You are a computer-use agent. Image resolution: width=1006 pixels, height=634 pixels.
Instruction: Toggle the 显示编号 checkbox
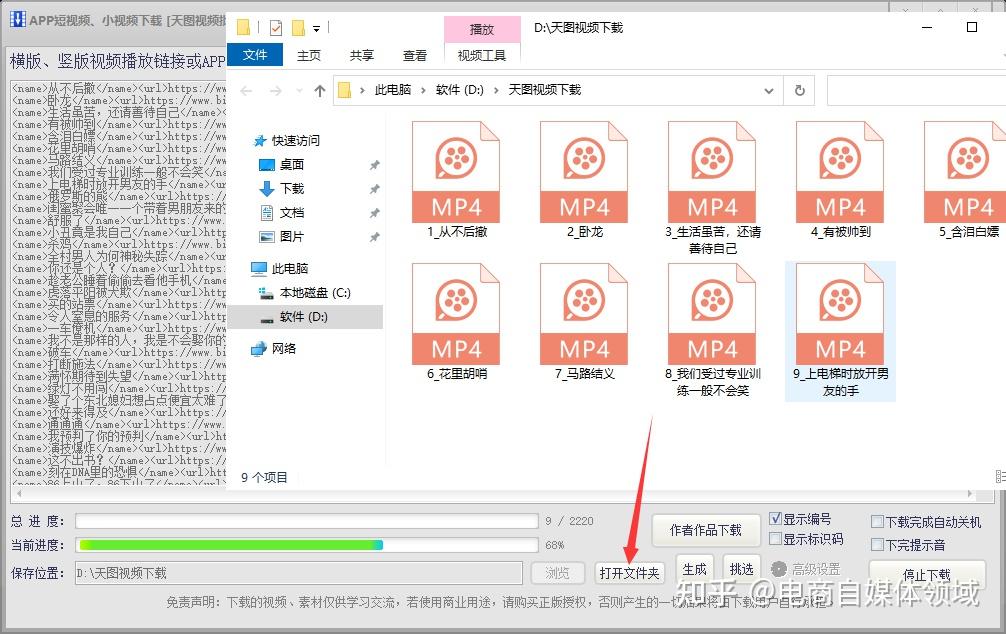pos(775,518)
